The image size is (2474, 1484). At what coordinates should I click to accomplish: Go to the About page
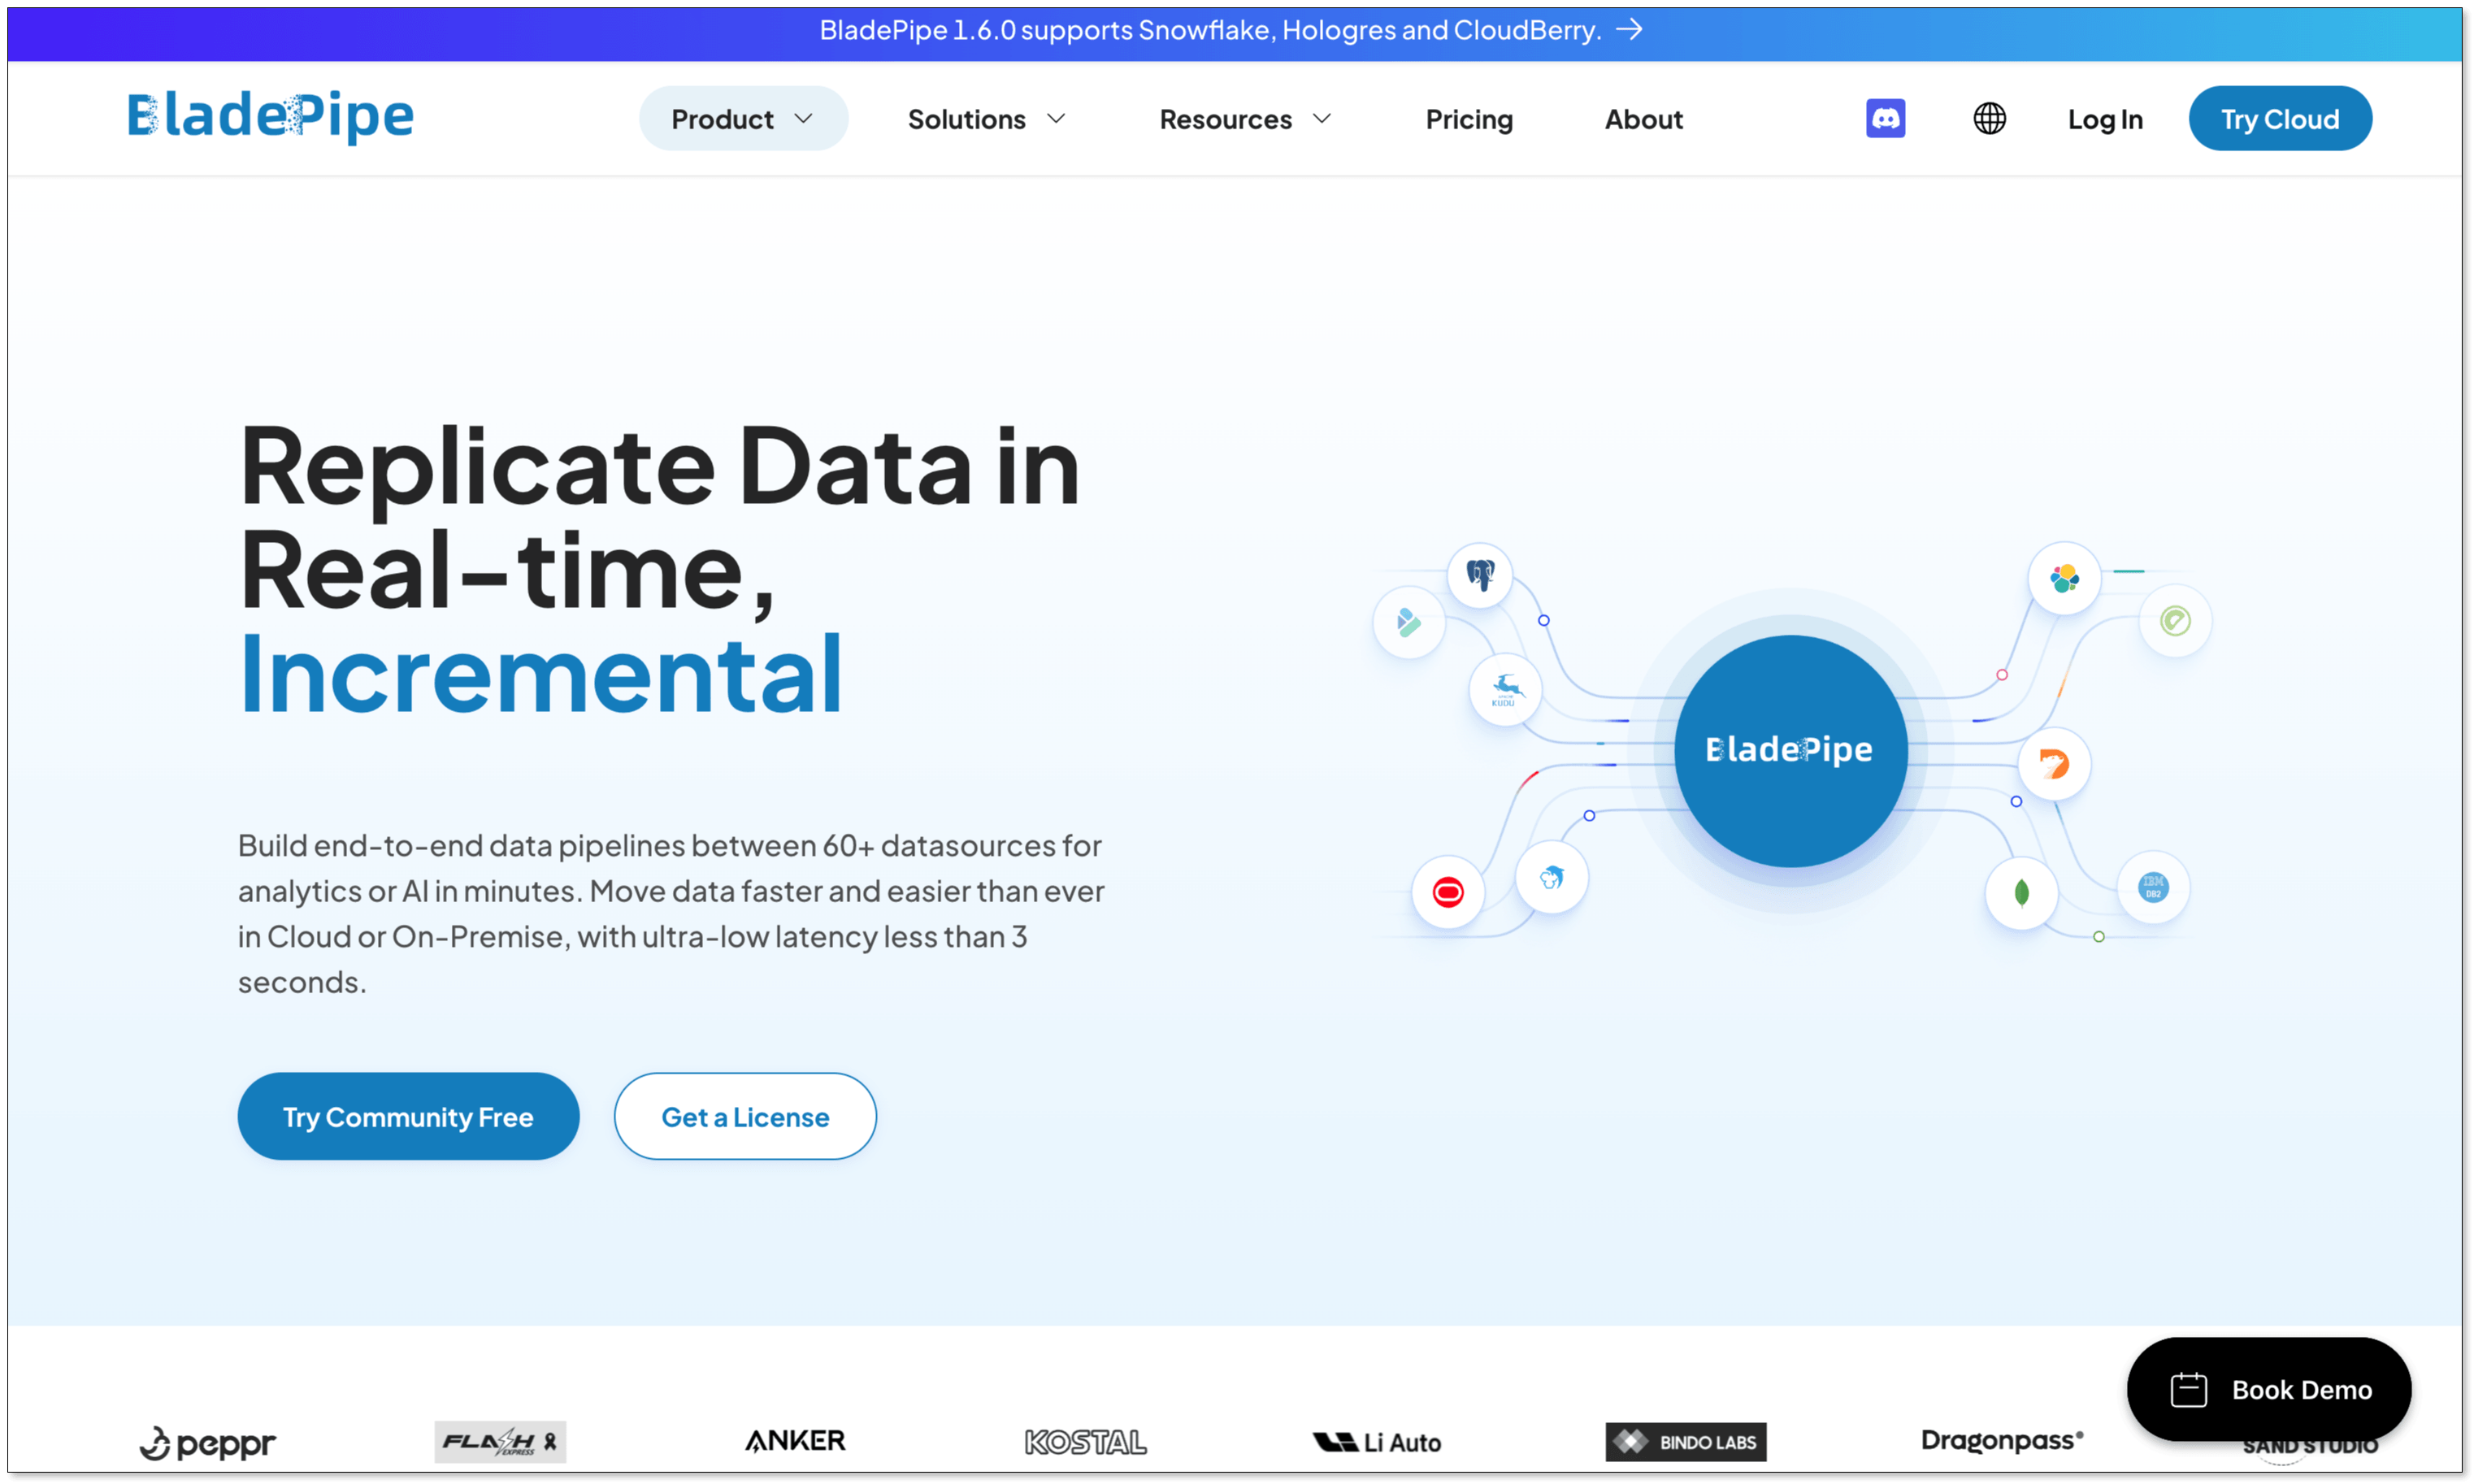[1643, 119]
